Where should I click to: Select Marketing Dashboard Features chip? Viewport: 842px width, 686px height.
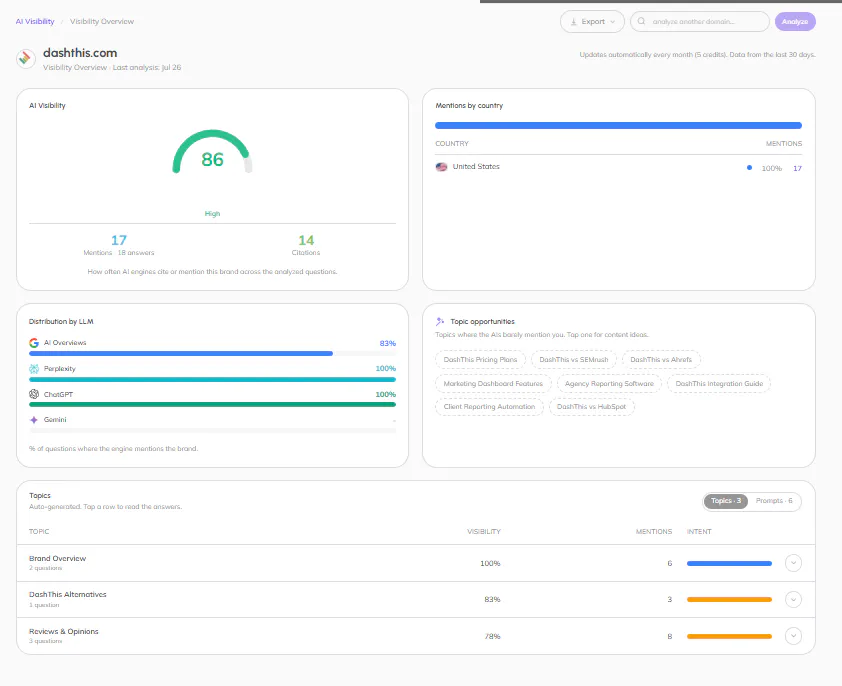[493, 384]
